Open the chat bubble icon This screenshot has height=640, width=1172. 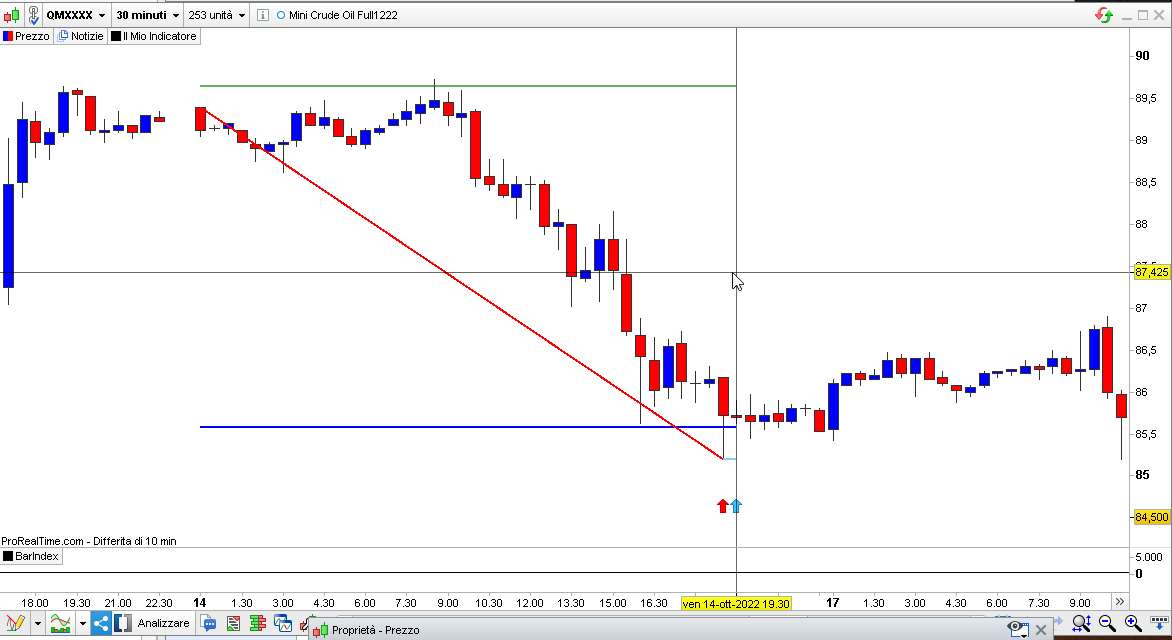point(209,623)
